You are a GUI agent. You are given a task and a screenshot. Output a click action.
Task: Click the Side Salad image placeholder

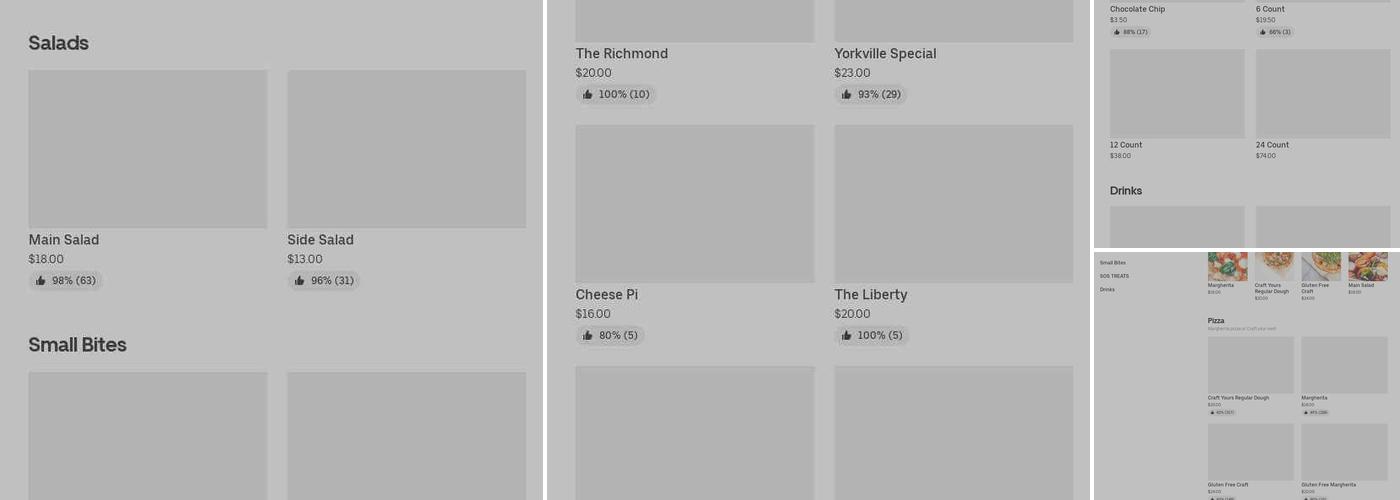click(406, 149)
